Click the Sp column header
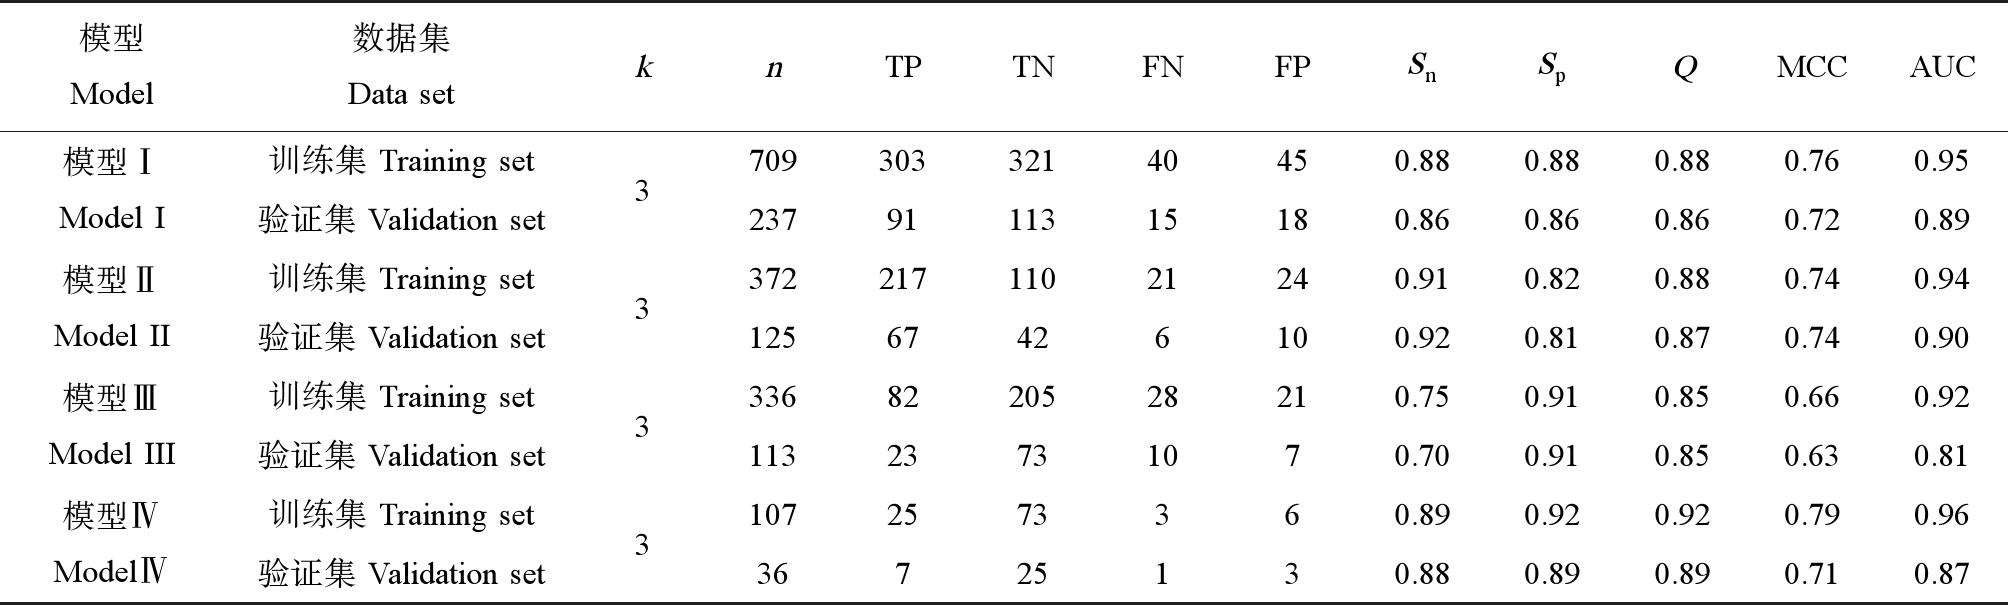The height and width of the screenshot is (605, 2008). tap(1551, 68)
